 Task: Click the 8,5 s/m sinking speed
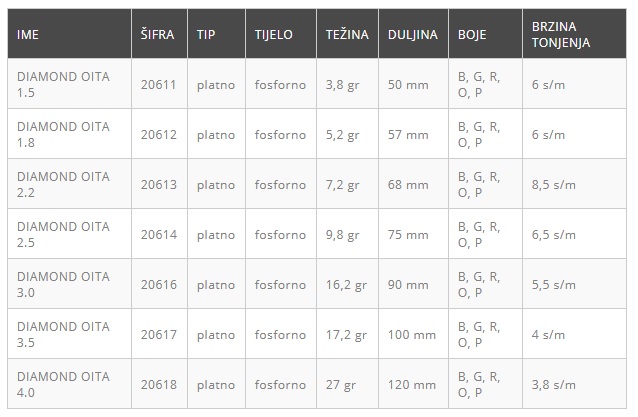click(x=554, y=184)
